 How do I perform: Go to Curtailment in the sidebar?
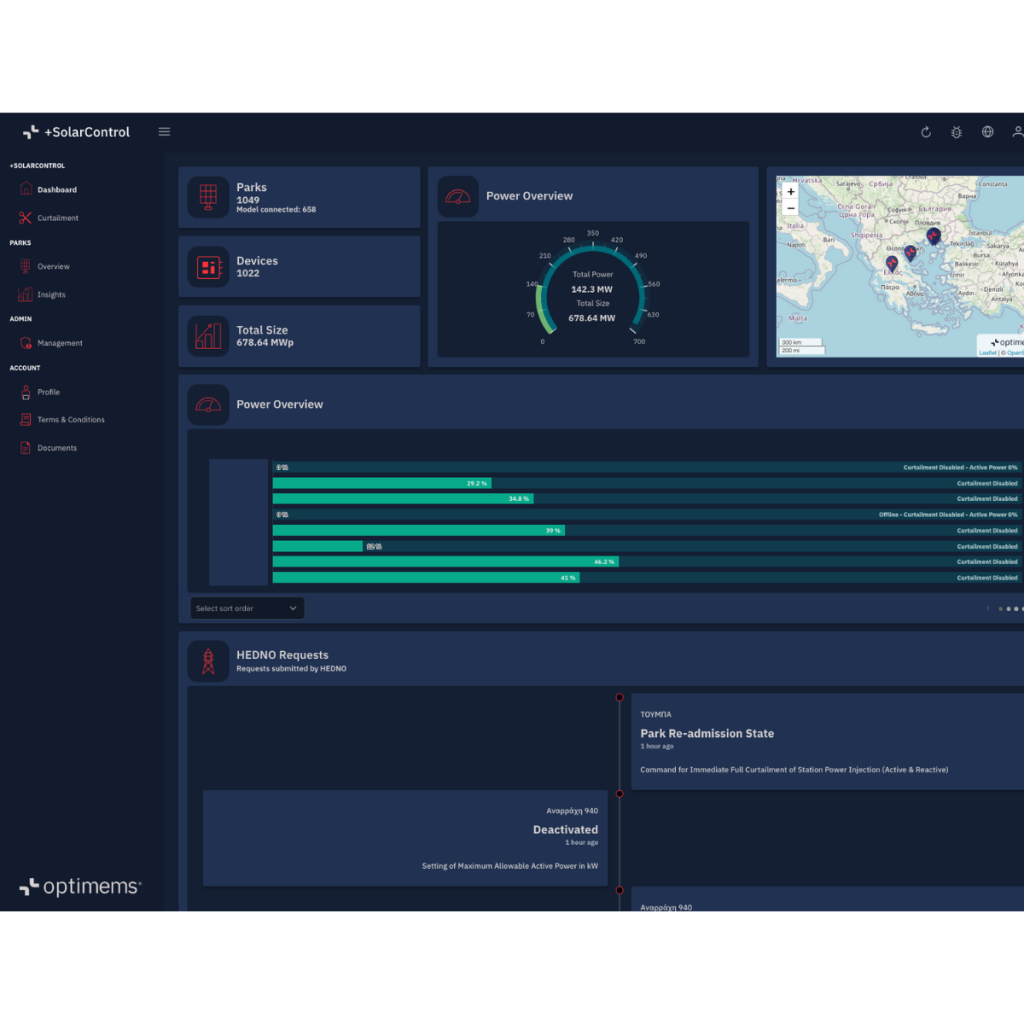(x=58, y=218)
